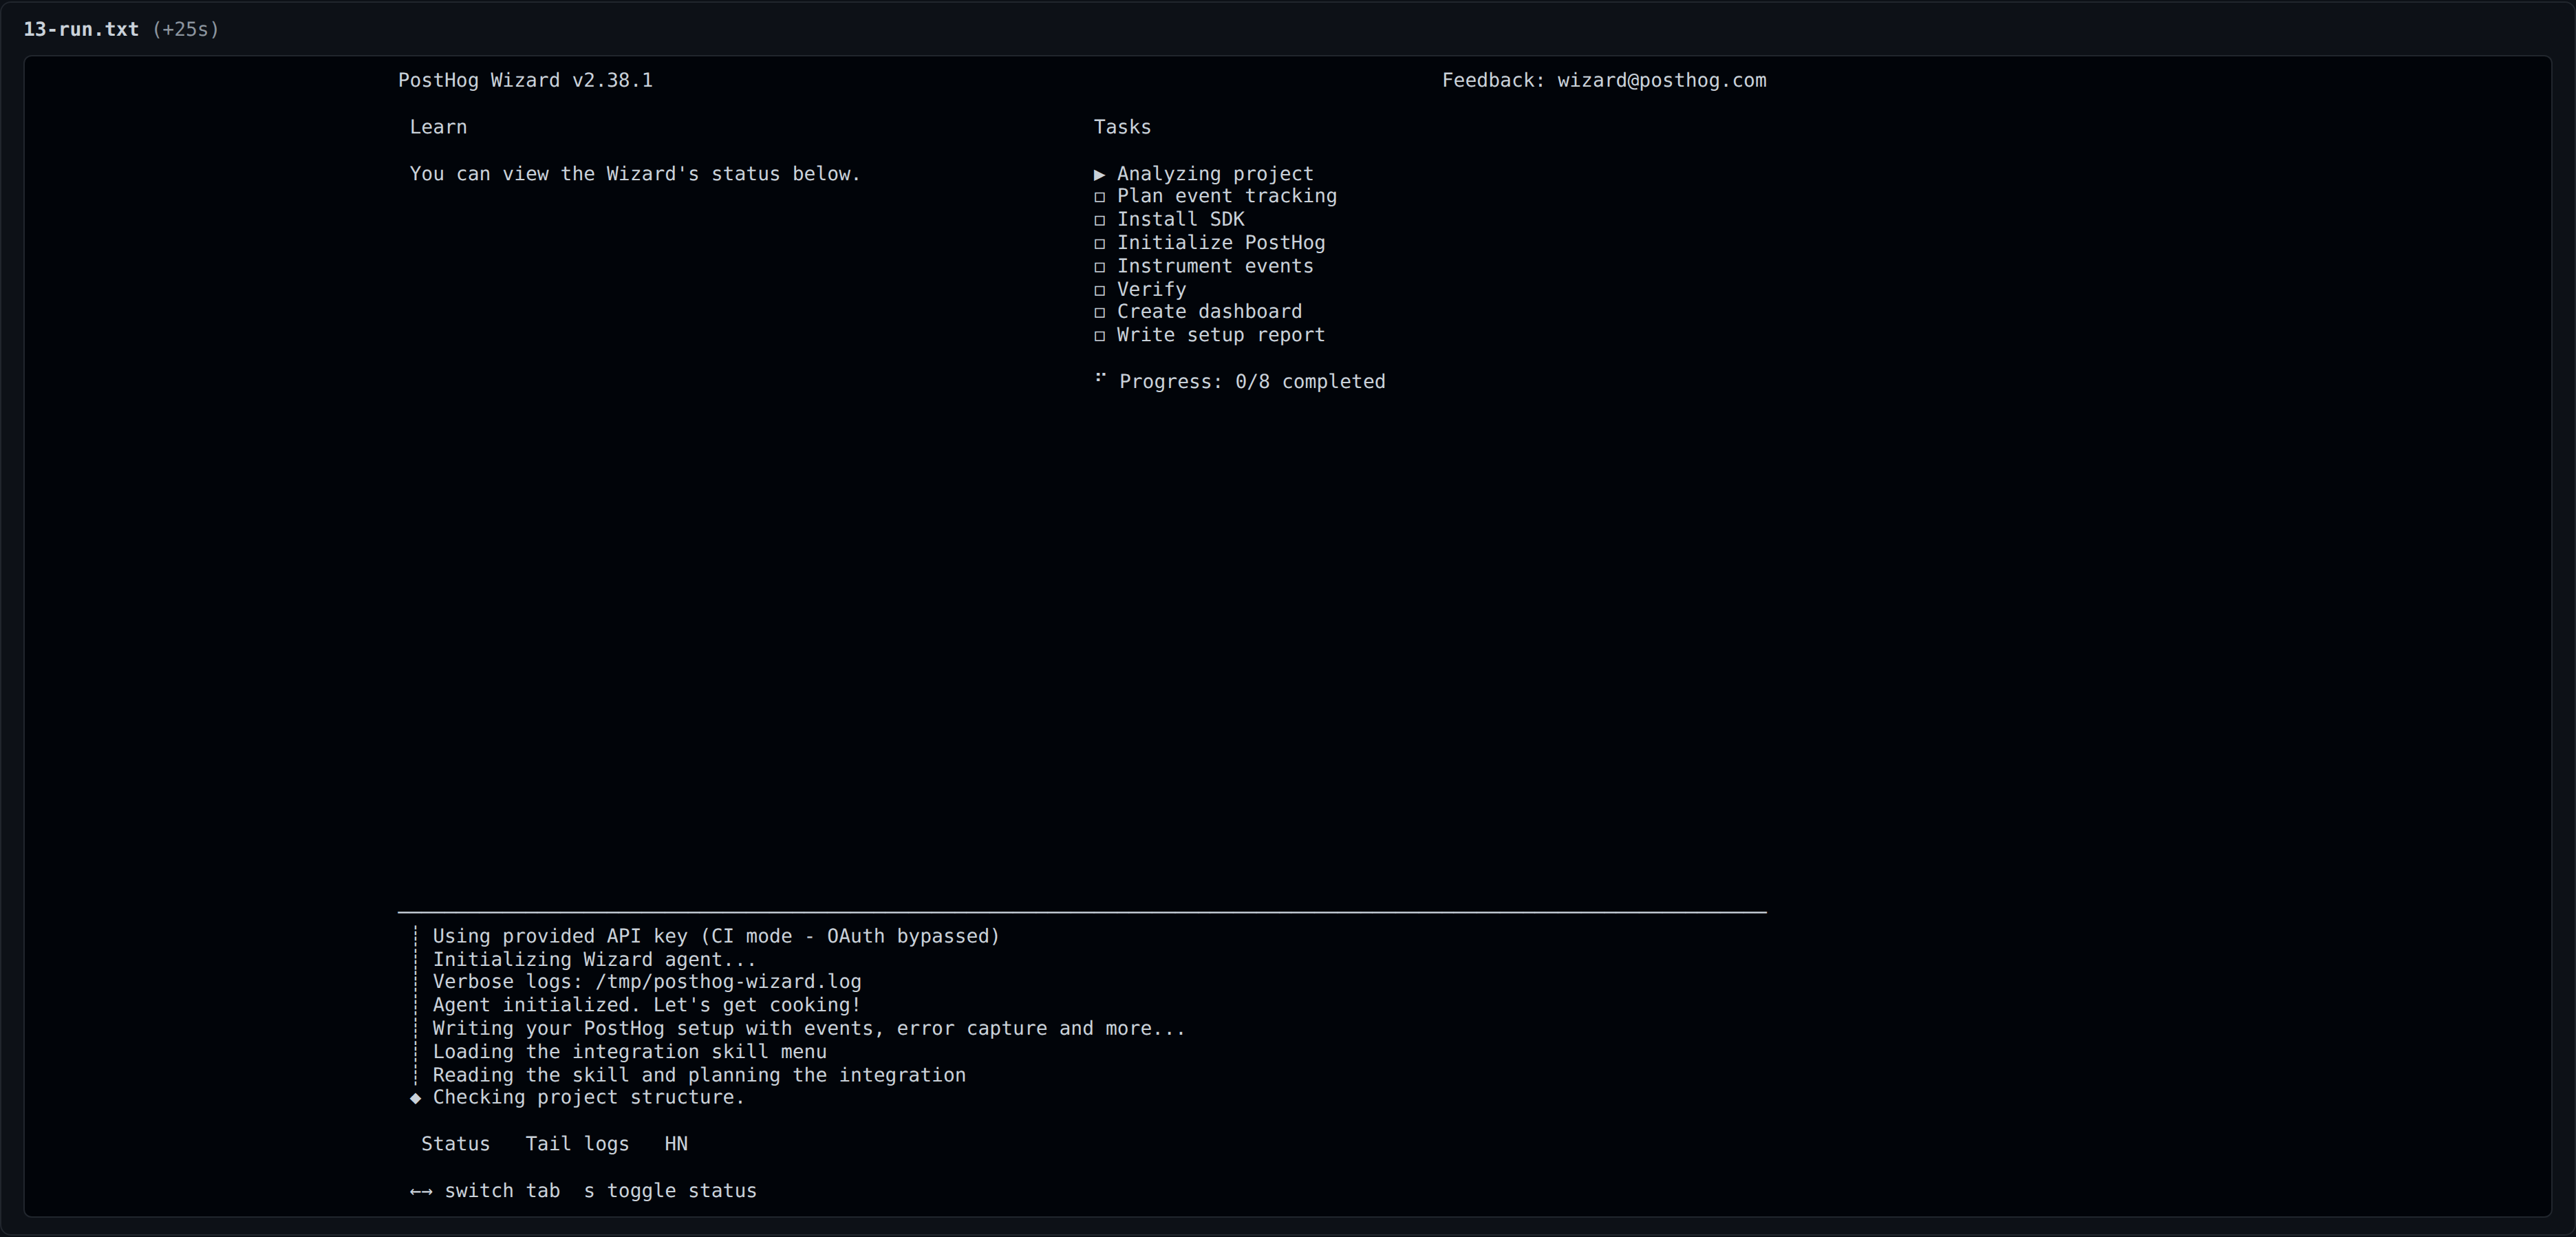Click the Plan event tracking checkbox
The width and height of the screenshot is (2576, 1237).
click(x=1100, y=197)
